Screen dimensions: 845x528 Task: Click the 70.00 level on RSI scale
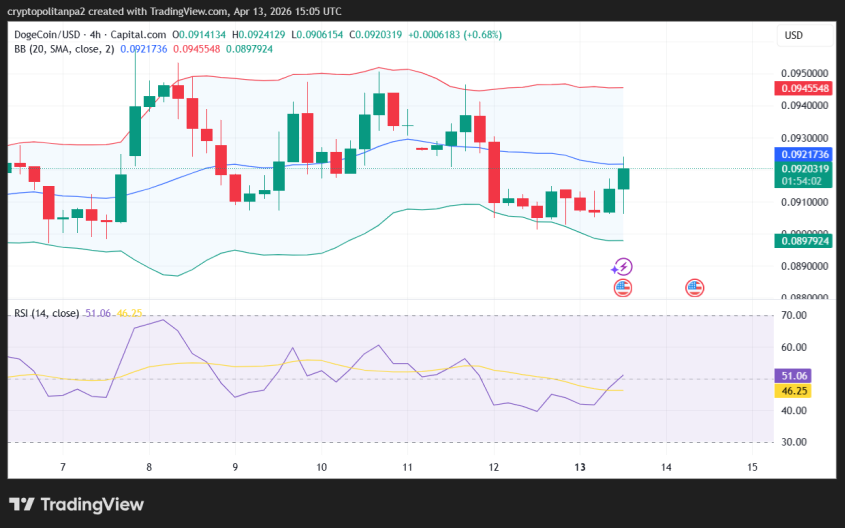click(x=793, y=316)
